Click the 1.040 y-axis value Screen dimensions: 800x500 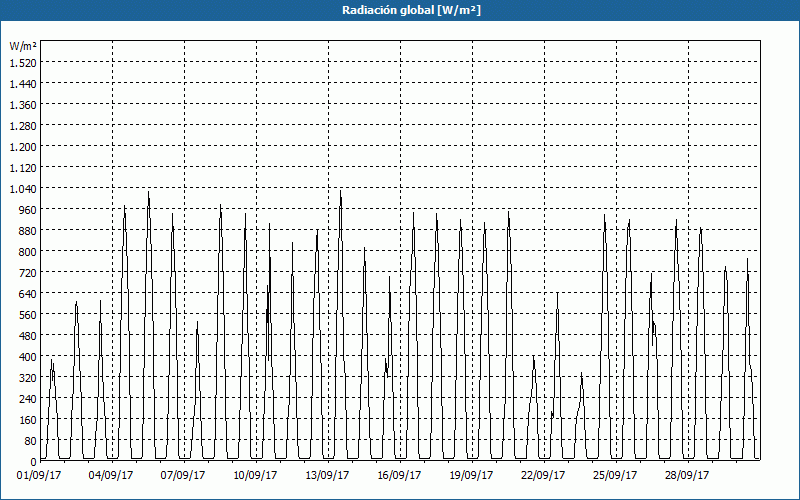[23, 188]
